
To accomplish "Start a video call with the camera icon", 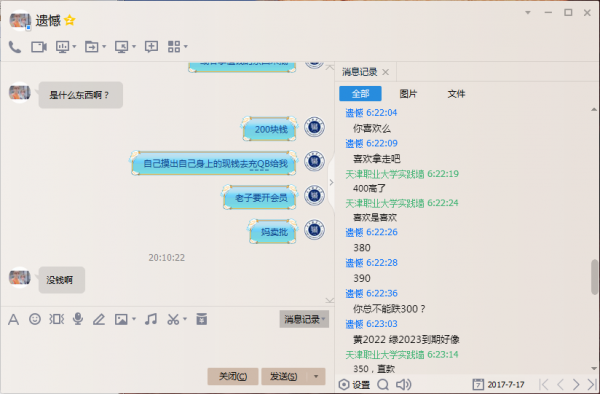I will [39, 47].
